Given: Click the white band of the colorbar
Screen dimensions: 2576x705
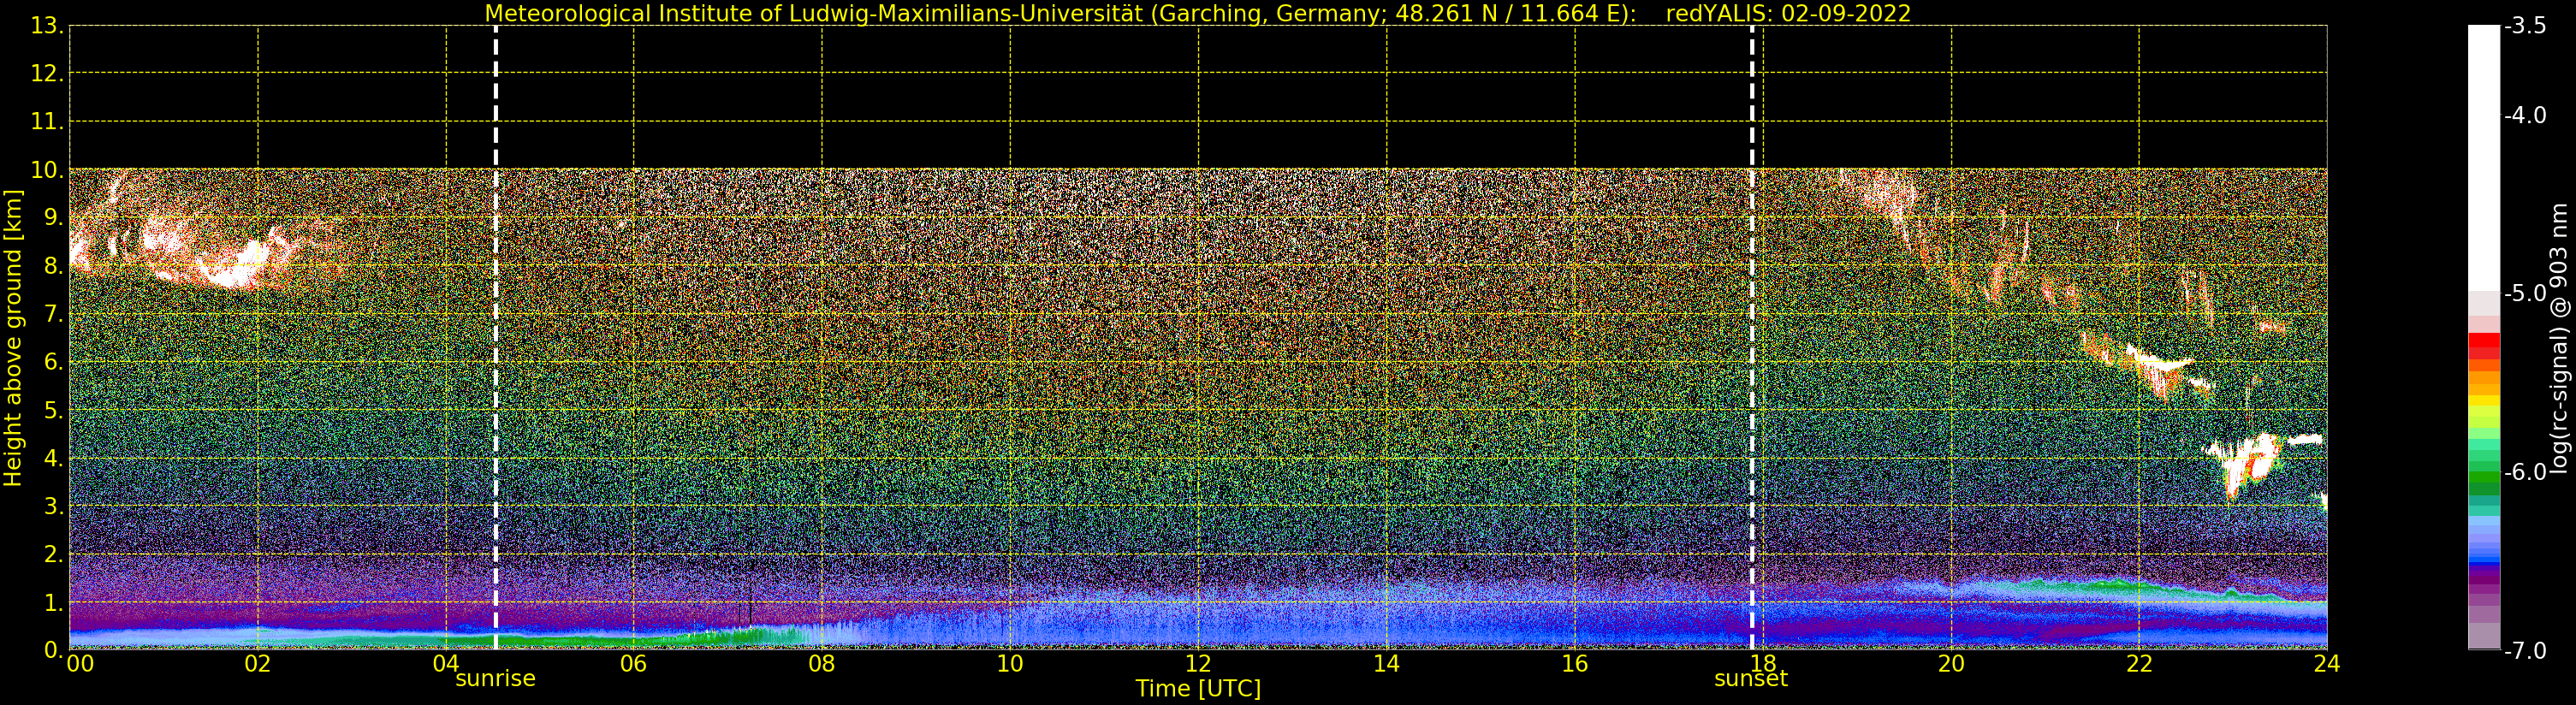Looking at the screenshot, I should pyautogui.click(x=2484, y=158).
